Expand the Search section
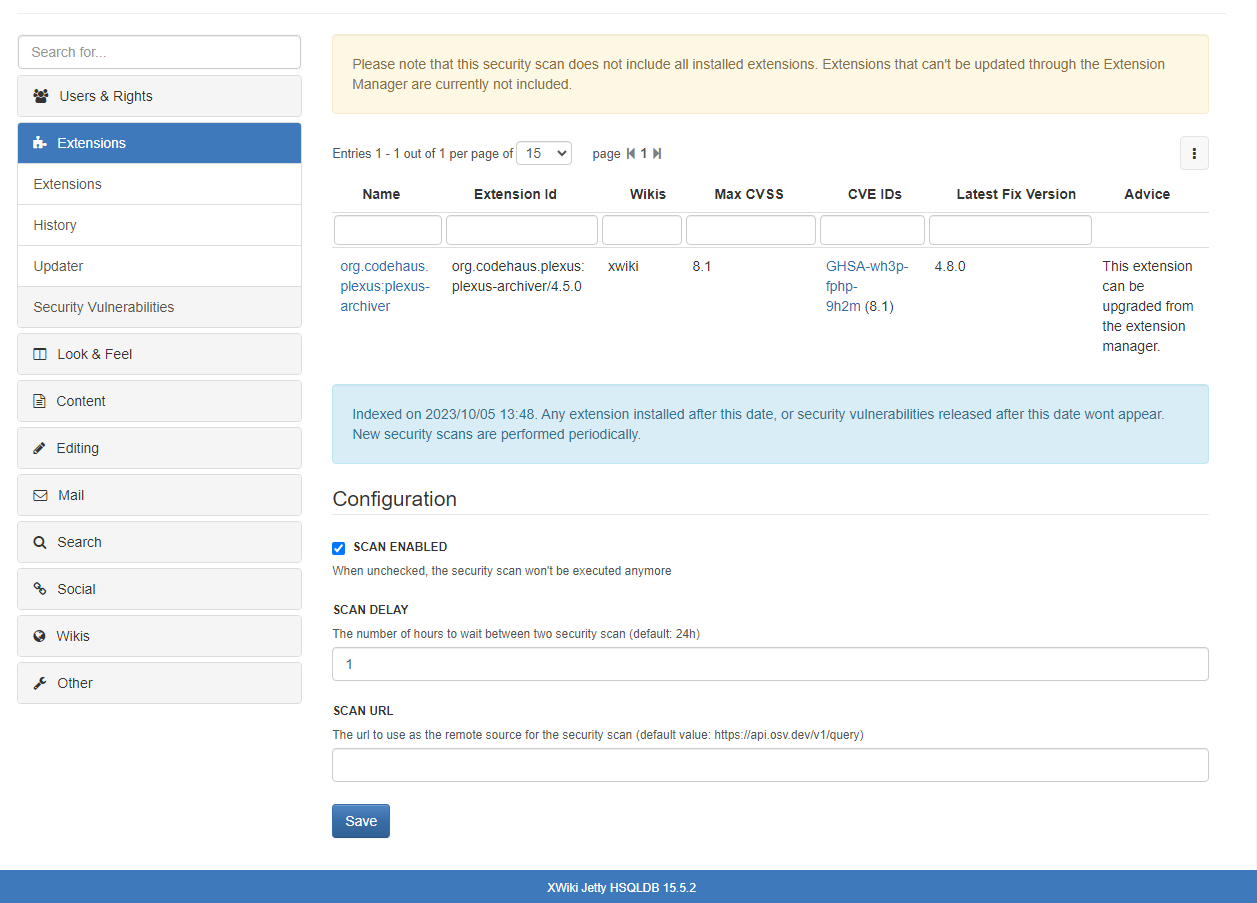 pos(159,542)
